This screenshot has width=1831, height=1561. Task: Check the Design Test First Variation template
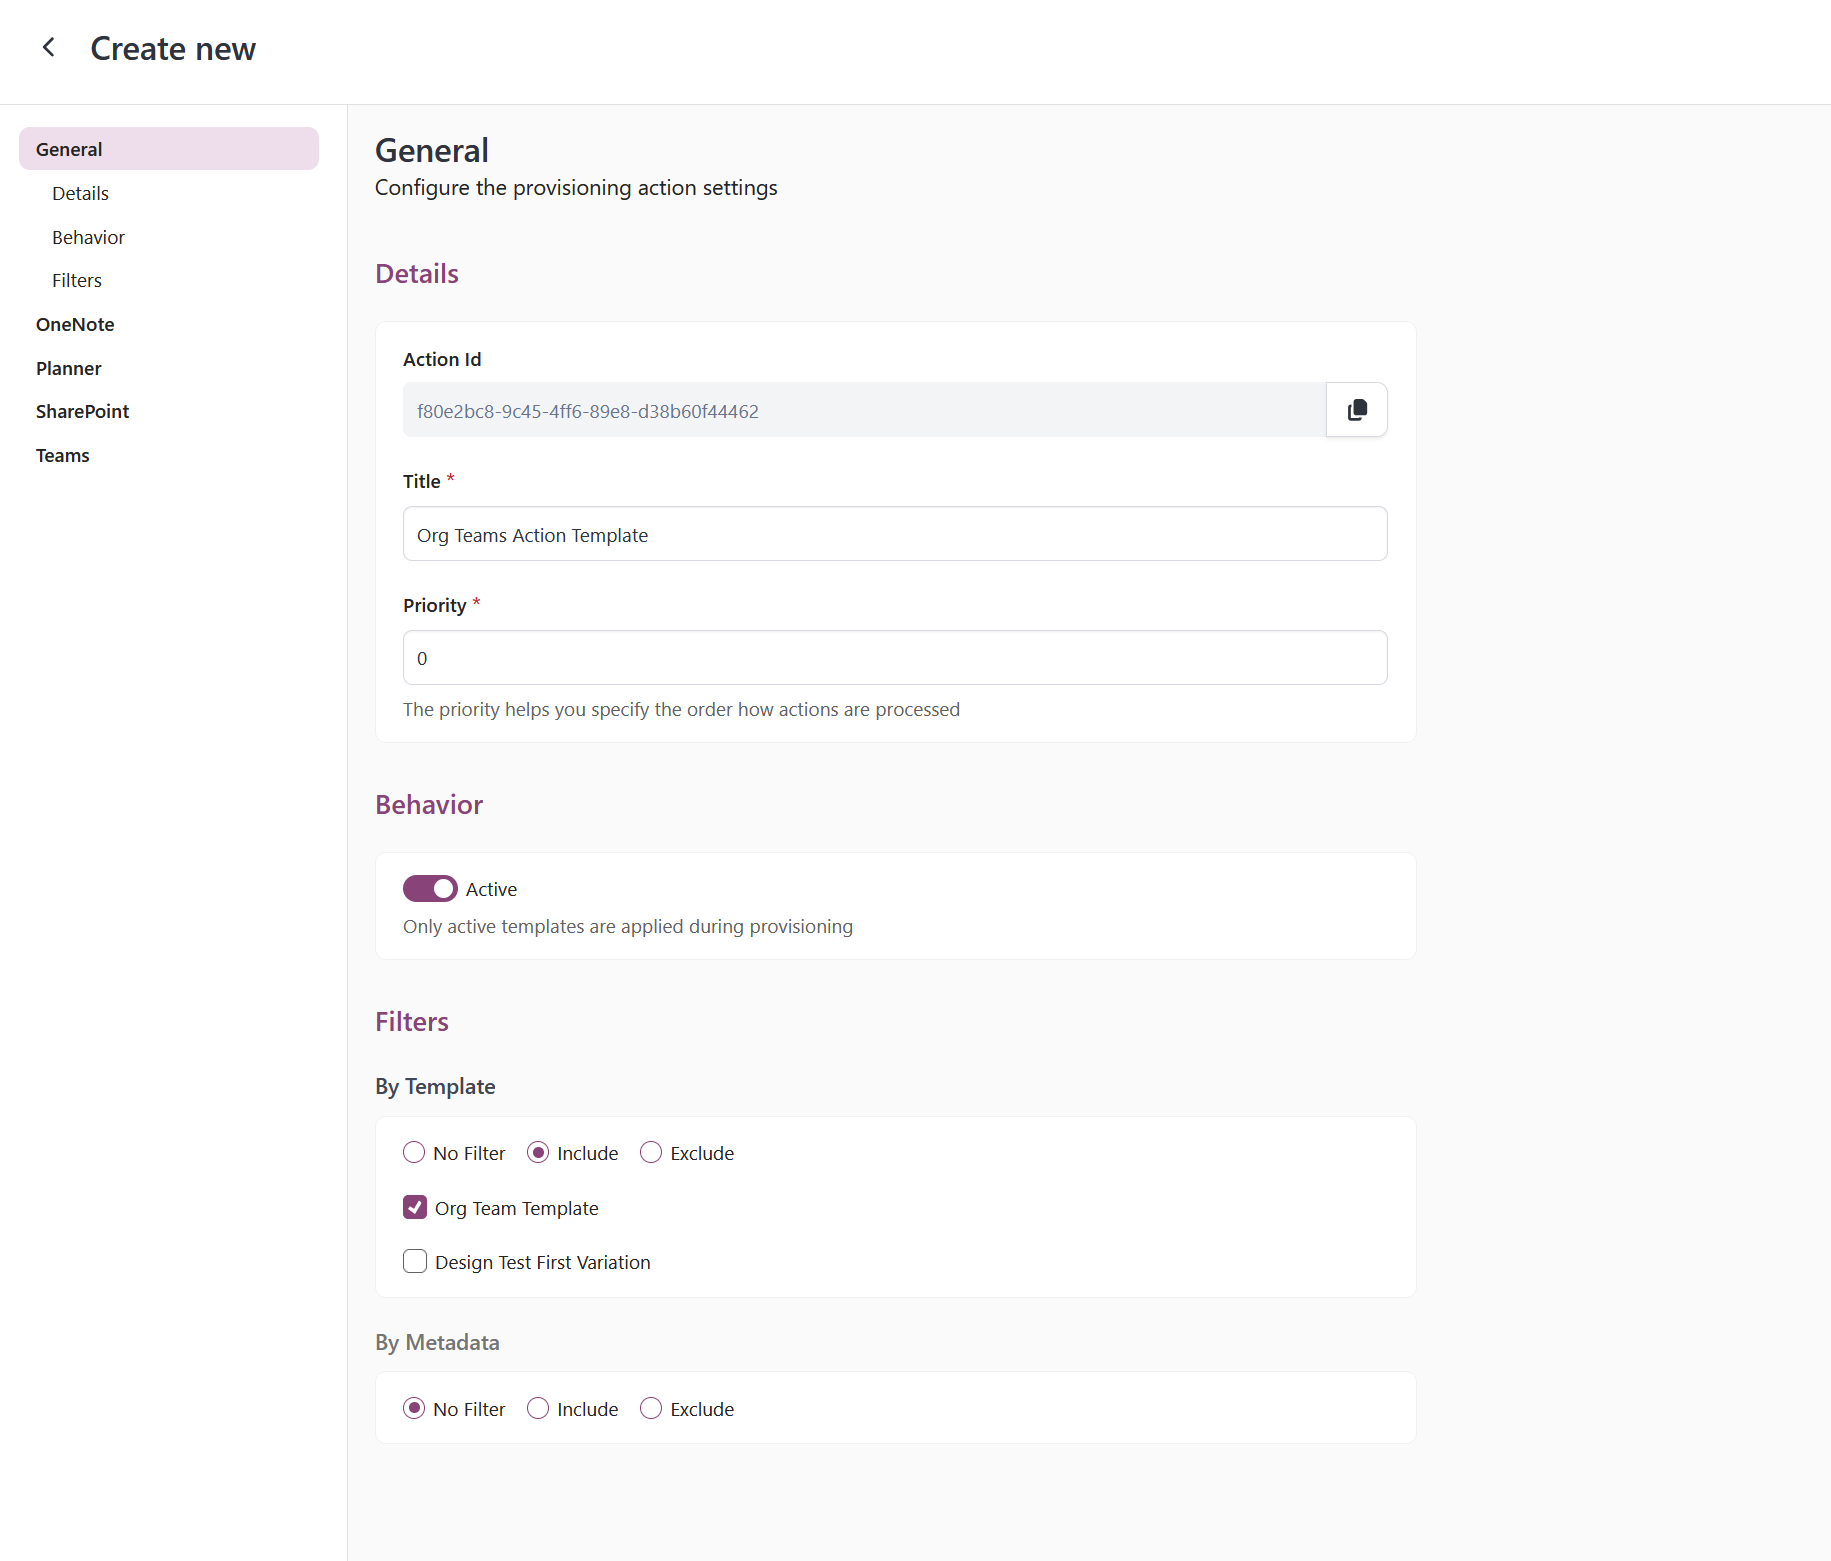point(414,1261)
